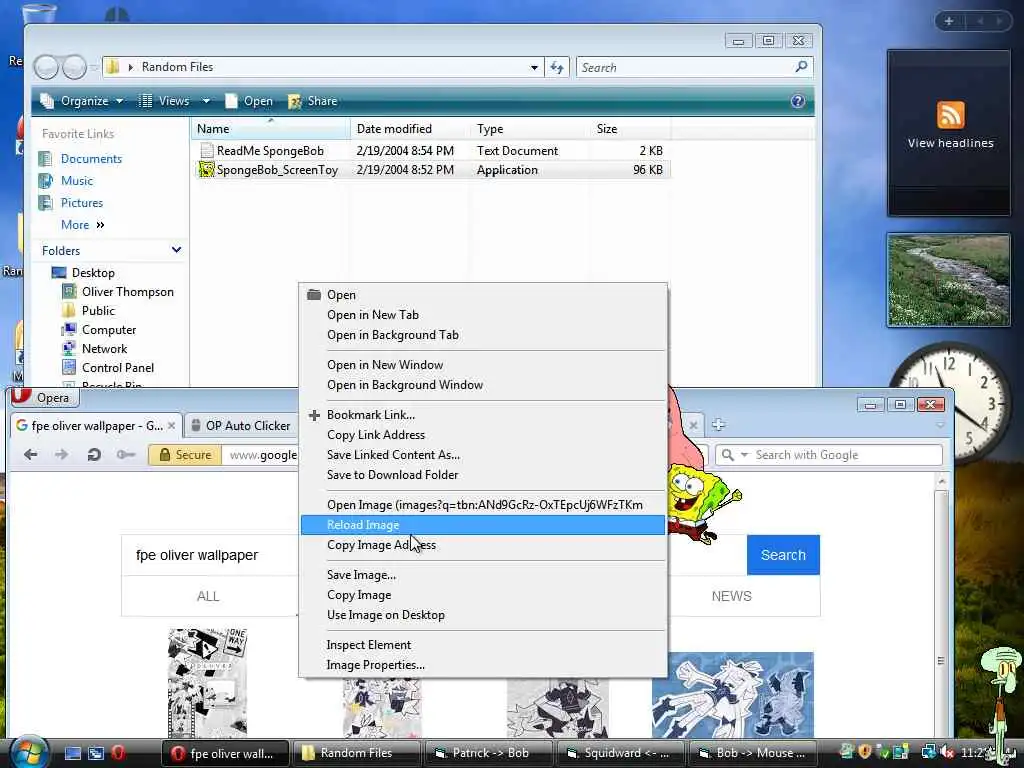
Task: Click Opera new tab plus button
Action: [718, 425]
